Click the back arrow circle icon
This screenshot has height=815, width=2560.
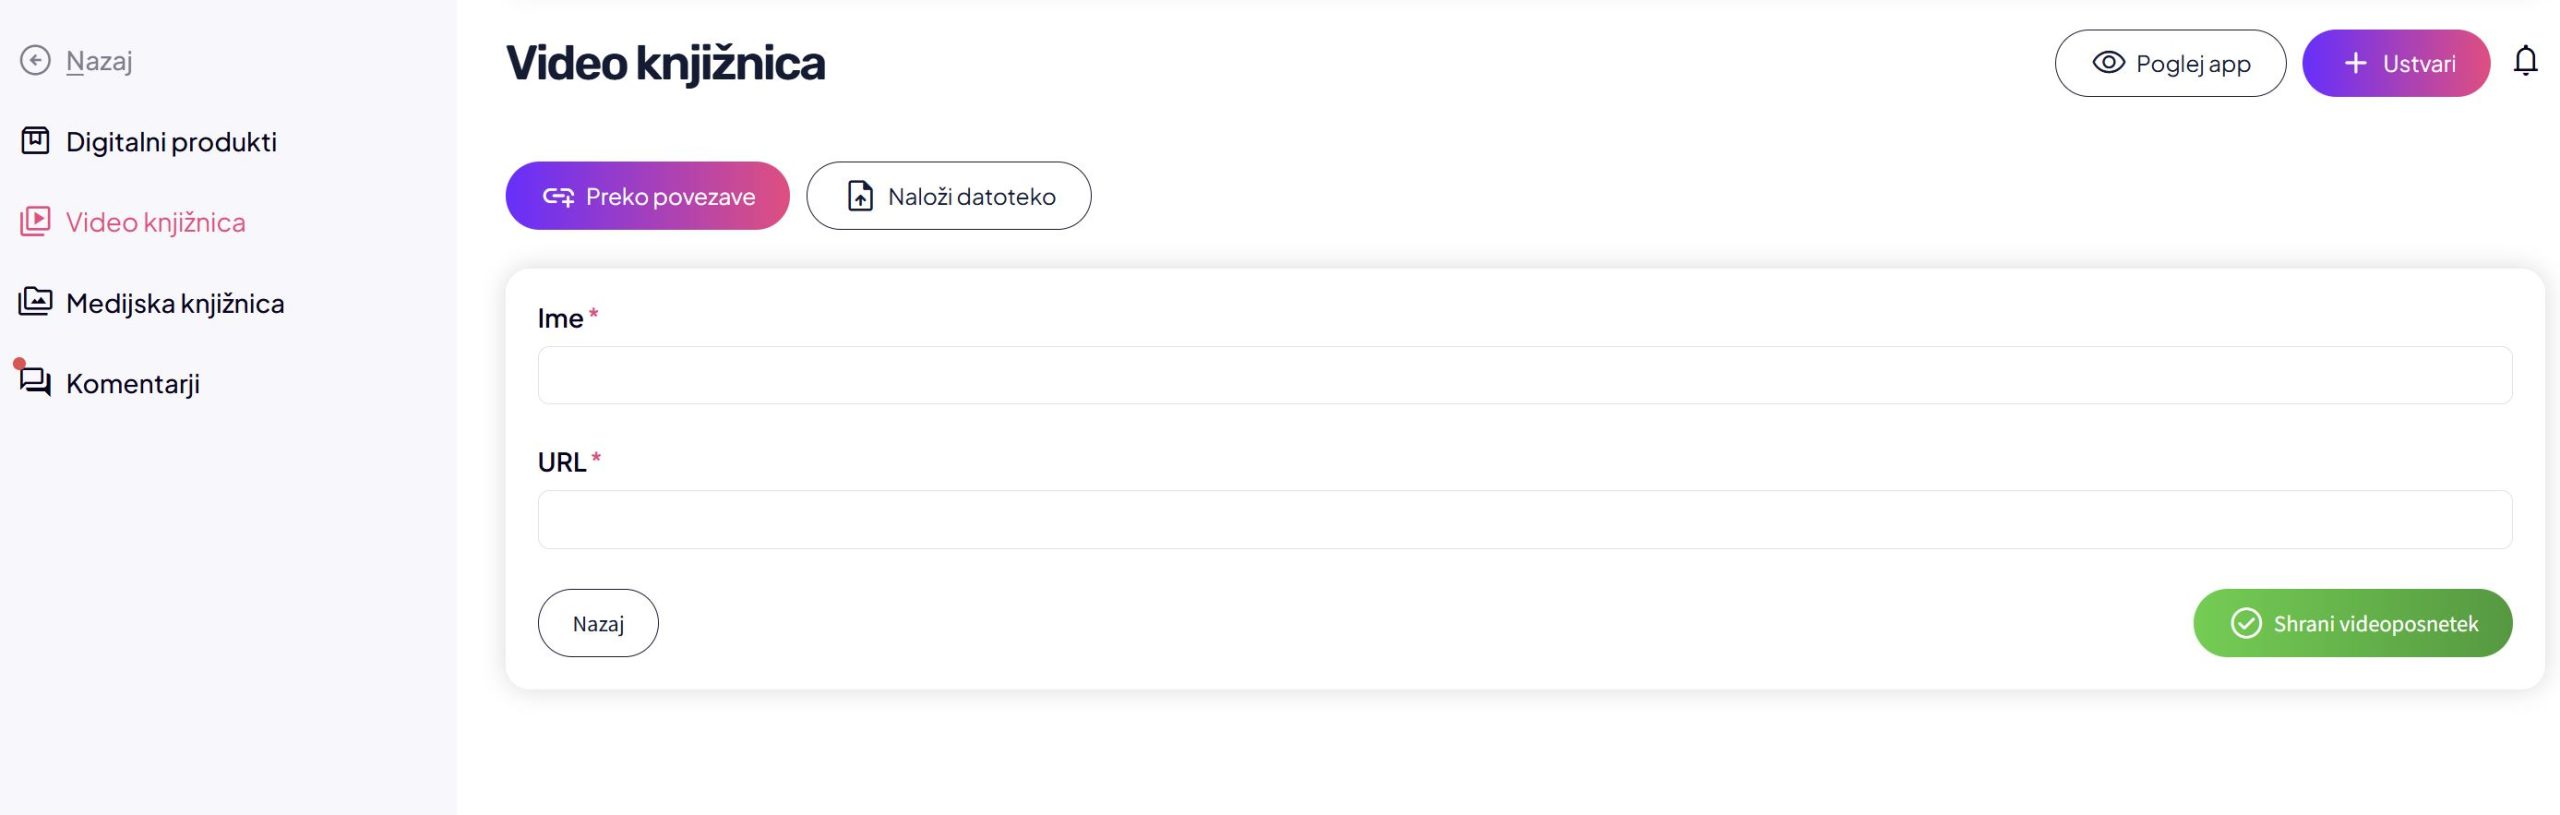pyautogui.click(x=35, y=61)
